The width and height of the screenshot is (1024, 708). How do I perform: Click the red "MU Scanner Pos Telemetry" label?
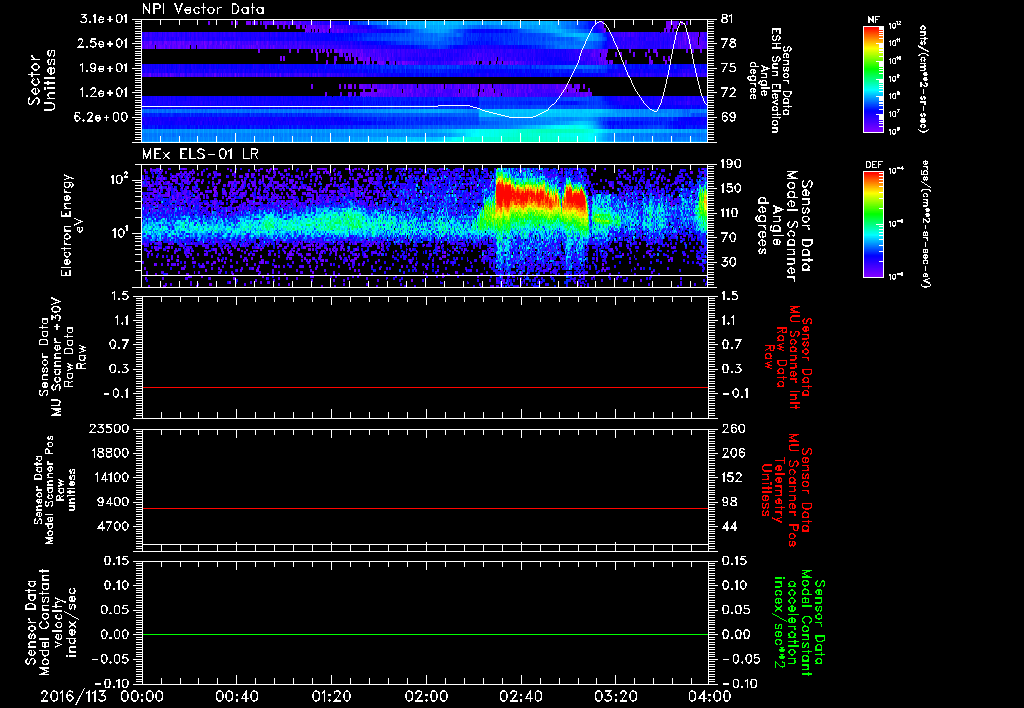click(x=787, y=490)
